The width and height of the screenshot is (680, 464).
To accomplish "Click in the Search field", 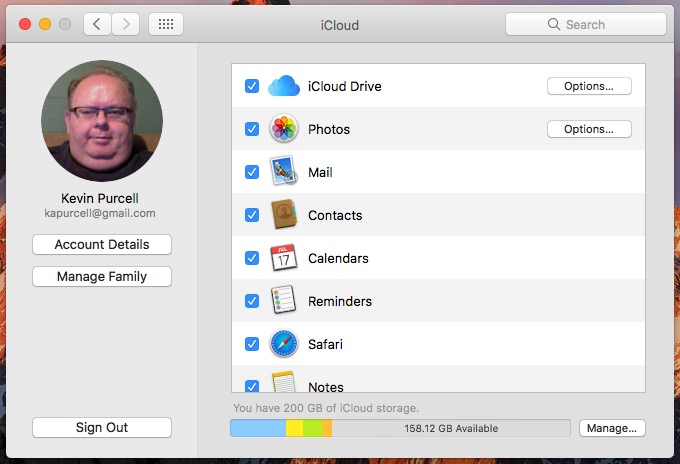I will [x=586, y=24].
